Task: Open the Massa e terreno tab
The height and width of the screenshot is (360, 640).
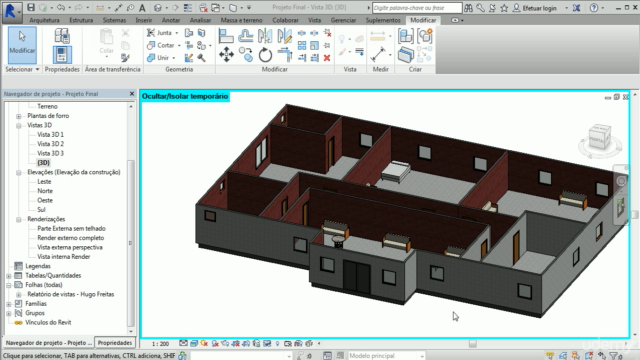Action: click(241, 20)
